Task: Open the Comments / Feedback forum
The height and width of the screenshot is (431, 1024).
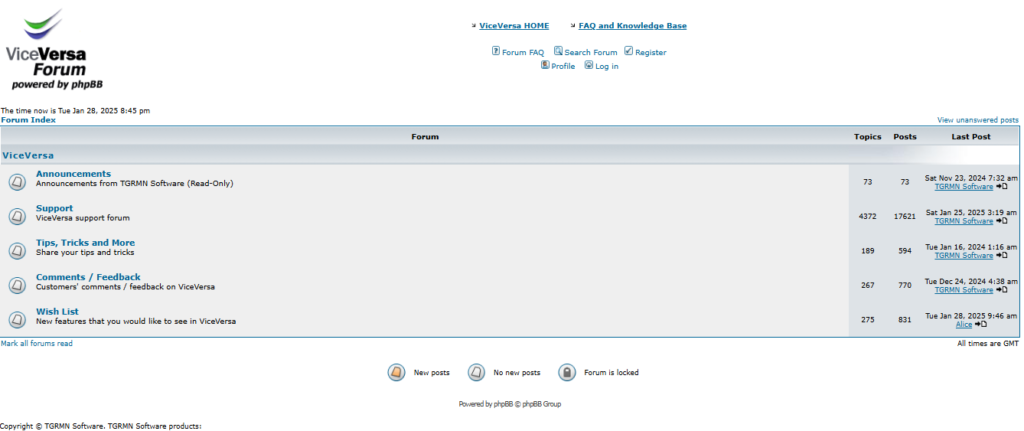Action: pos(88,277)
